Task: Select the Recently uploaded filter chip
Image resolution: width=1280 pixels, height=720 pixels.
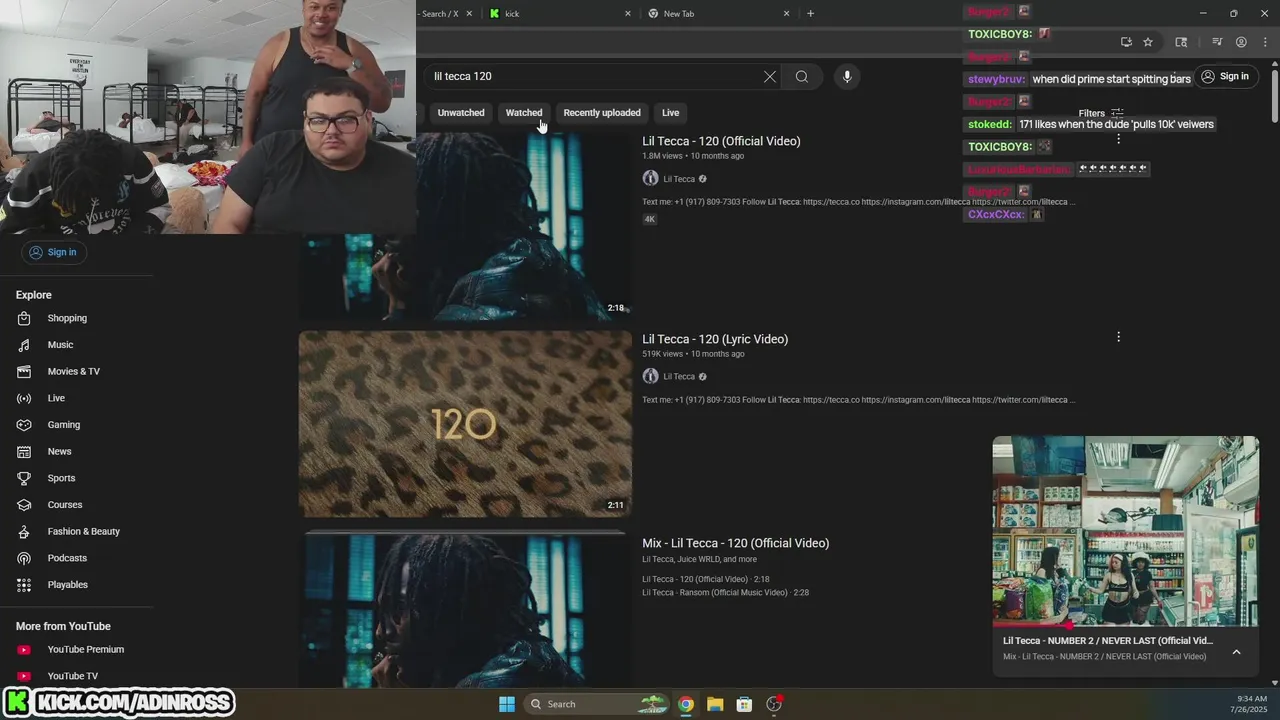Action: 602,113
